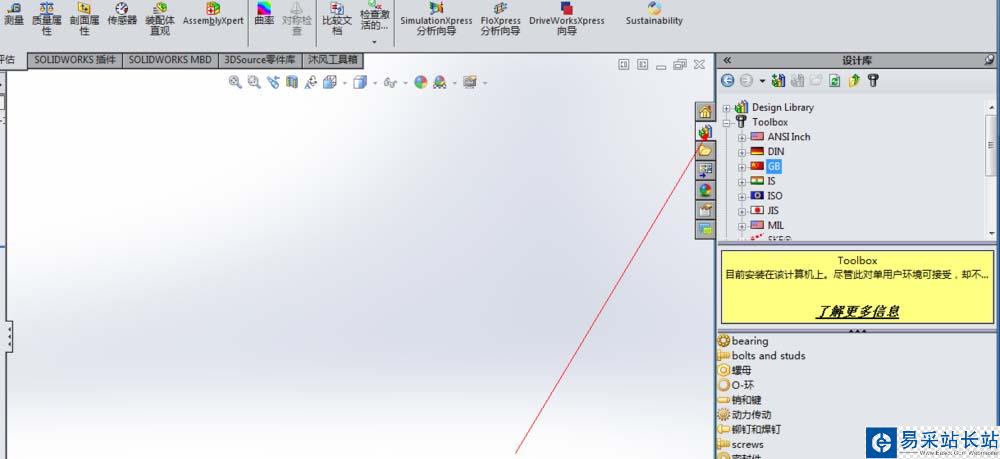This screenshot has width=1000, height=459.
Task: Click Zoom to Fit in view toolbar
Action: tap(235, 82)
